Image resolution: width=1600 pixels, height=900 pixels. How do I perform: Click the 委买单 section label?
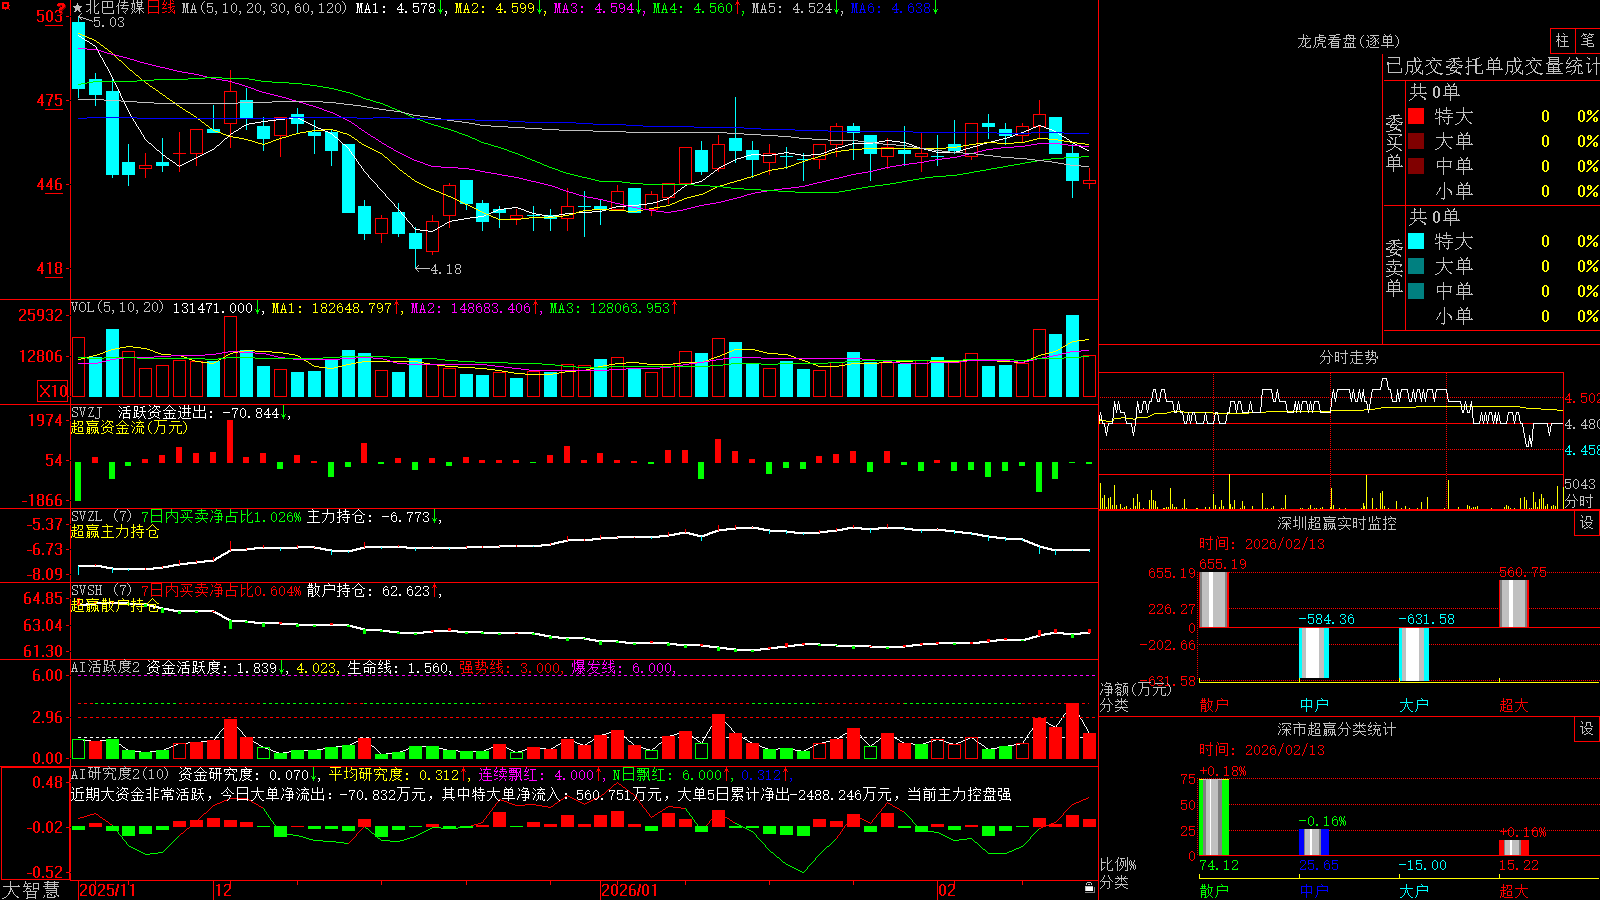(x=1394, y=142)
